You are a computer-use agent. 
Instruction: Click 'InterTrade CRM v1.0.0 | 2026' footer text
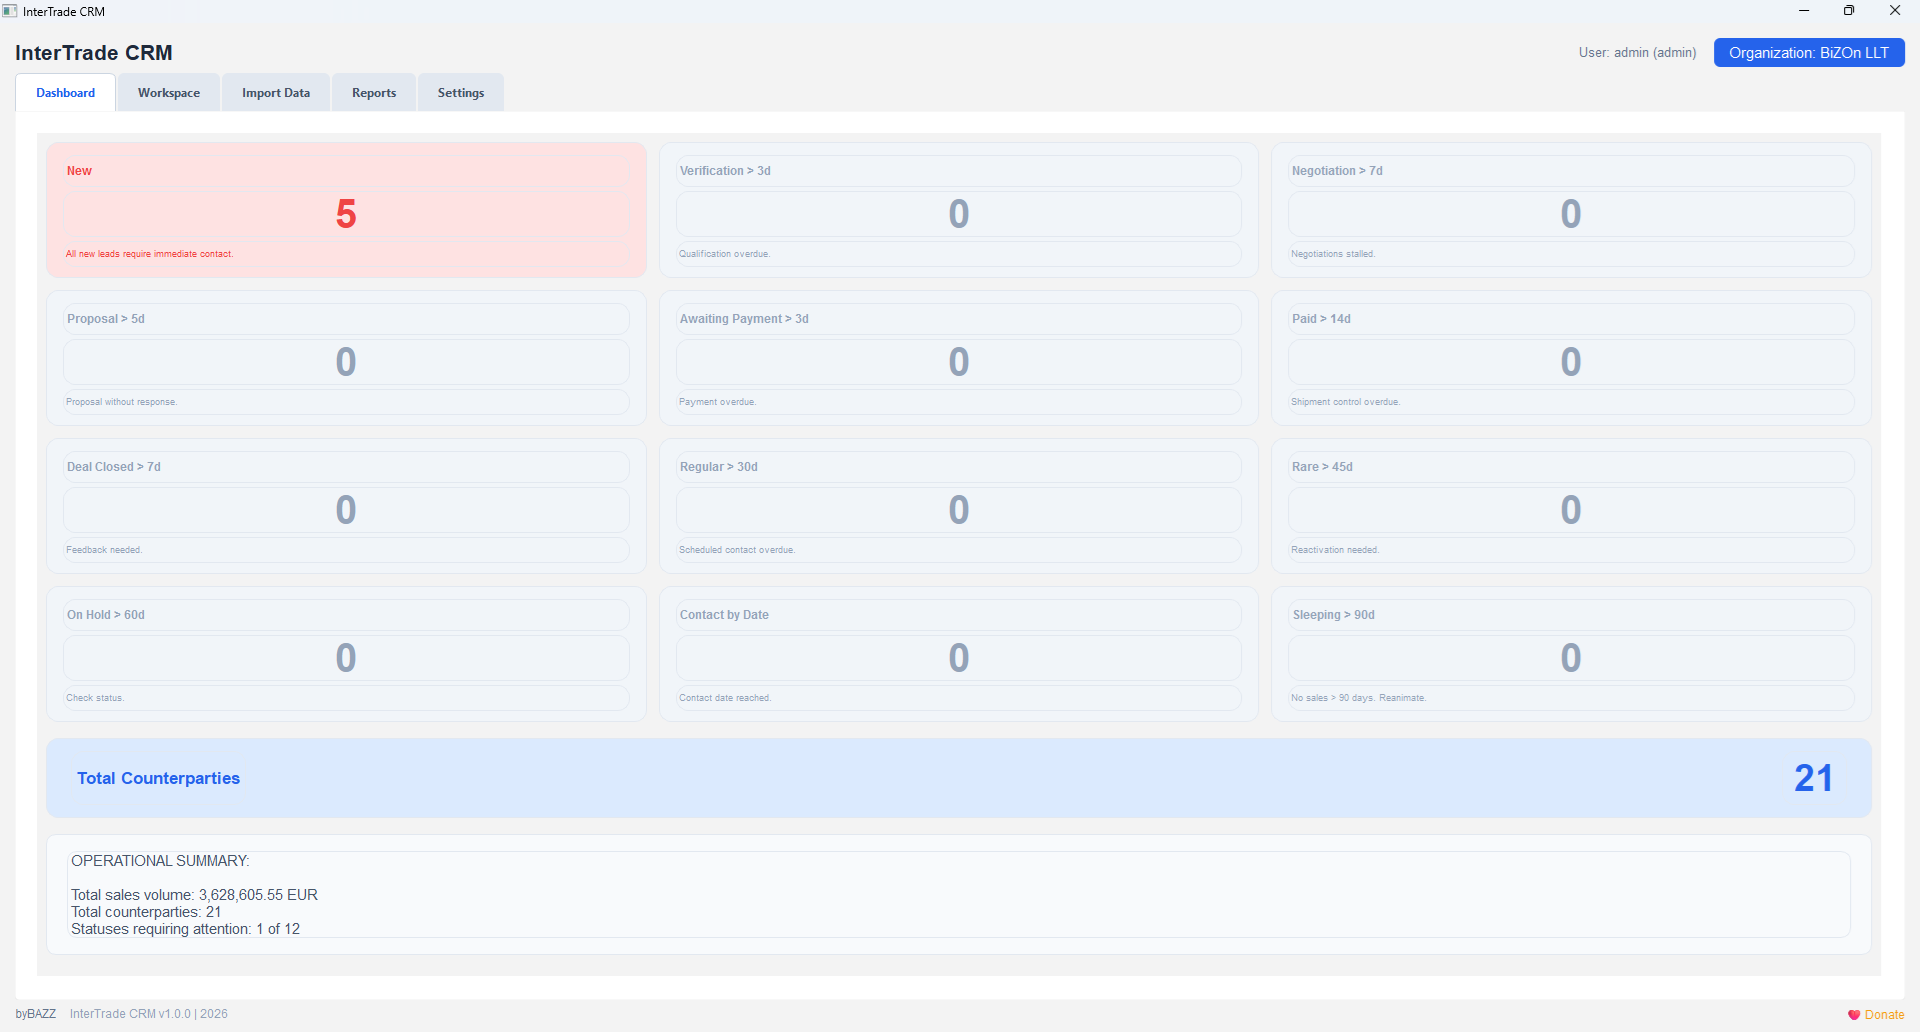(x=149, y=1014)
